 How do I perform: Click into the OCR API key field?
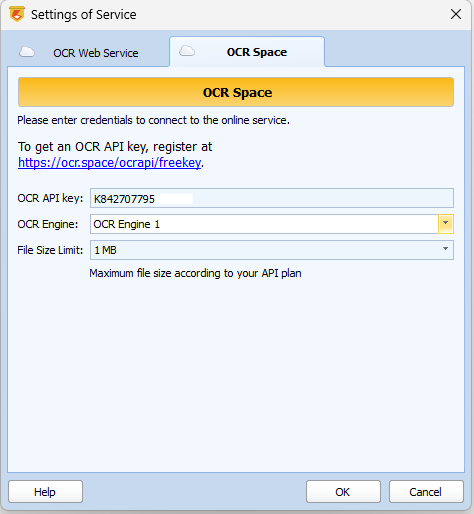pos(272,198)
